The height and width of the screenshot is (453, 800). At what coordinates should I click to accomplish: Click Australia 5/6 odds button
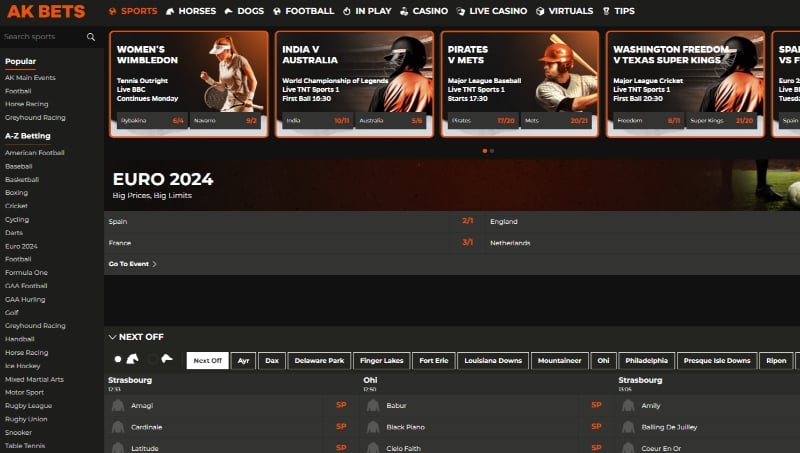[391, 121]
